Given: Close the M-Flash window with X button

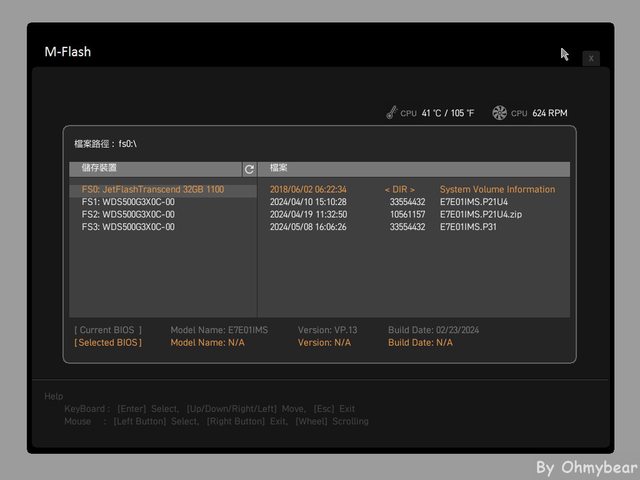Looking at the screenshot, I should (591, 58).
